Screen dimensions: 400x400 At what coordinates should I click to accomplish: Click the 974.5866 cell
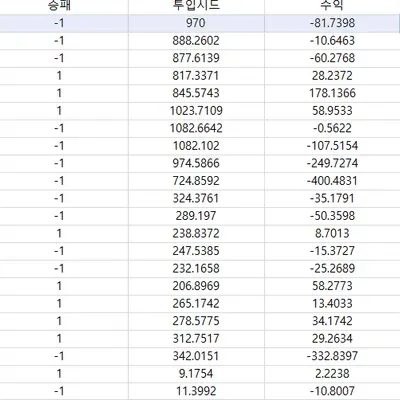(x=196, y=163)
